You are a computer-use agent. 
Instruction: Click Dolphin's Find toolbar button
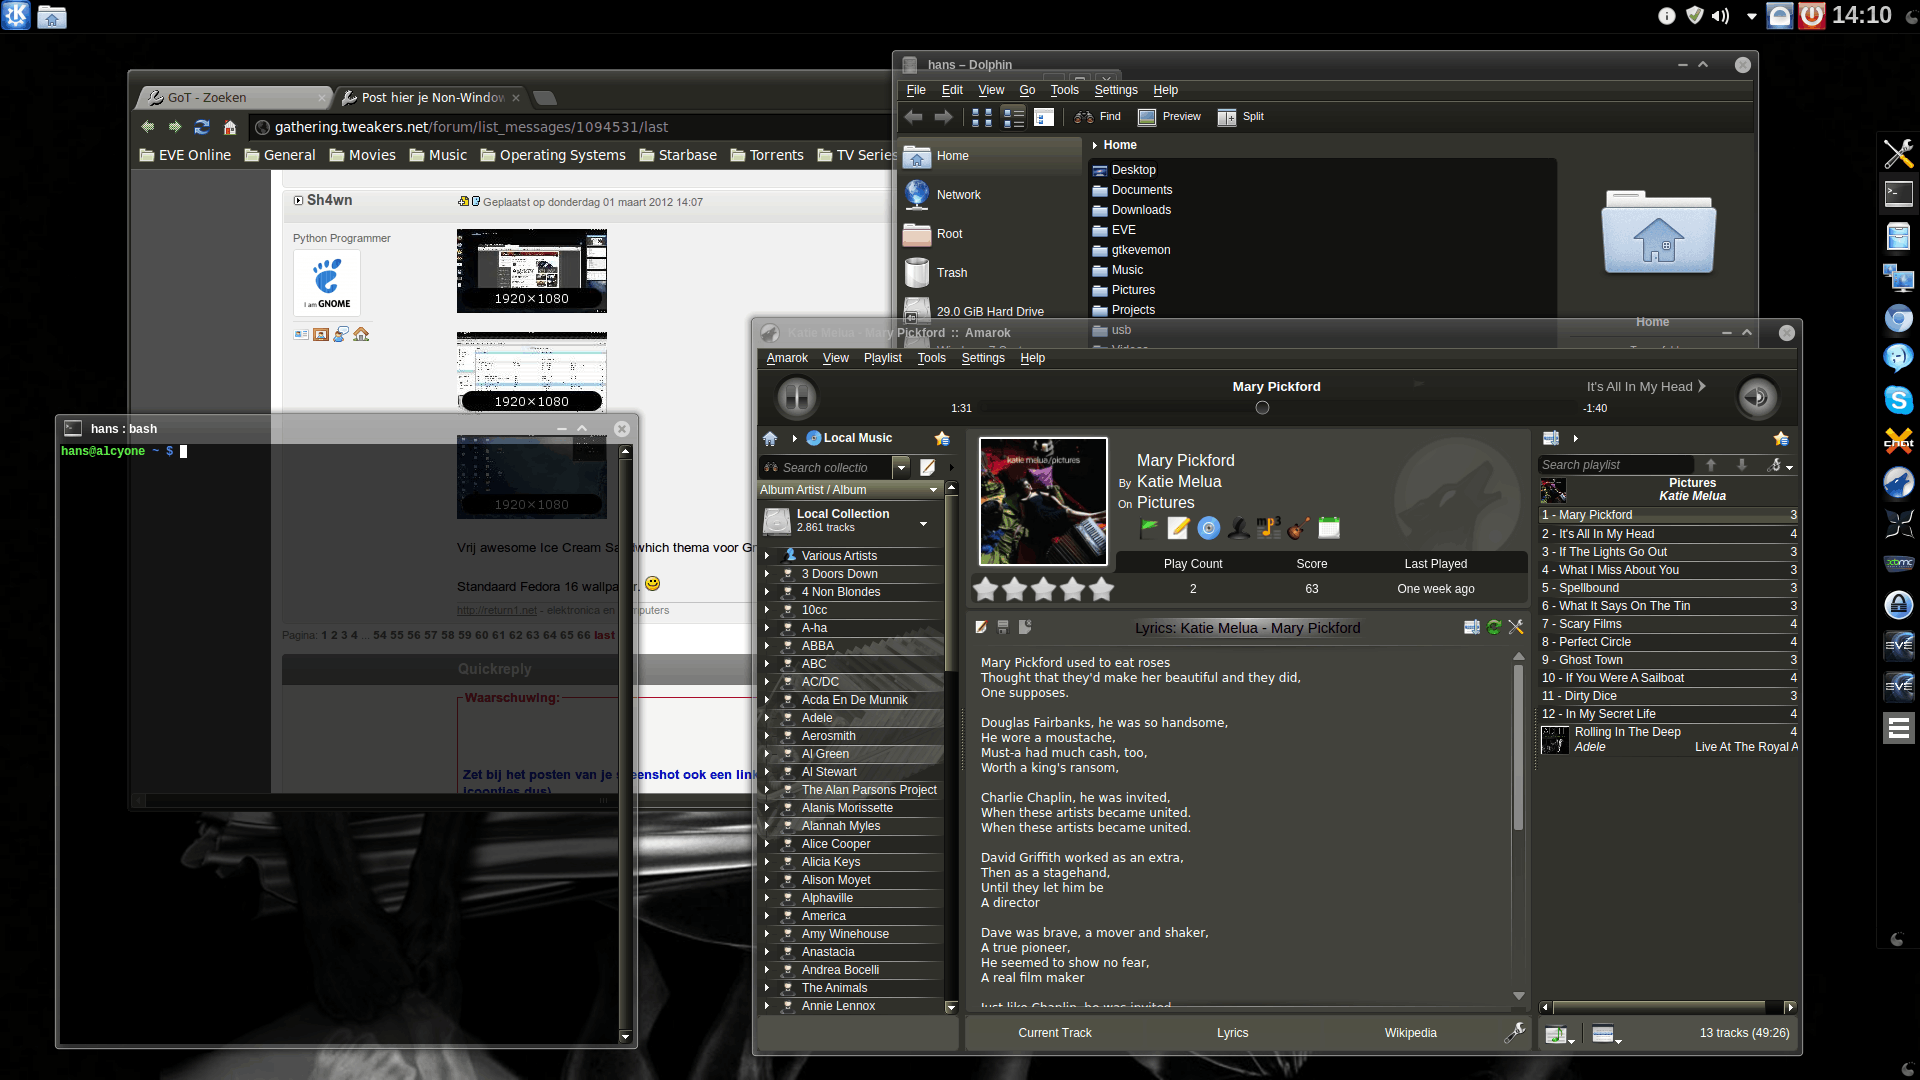click(1097, 117)
